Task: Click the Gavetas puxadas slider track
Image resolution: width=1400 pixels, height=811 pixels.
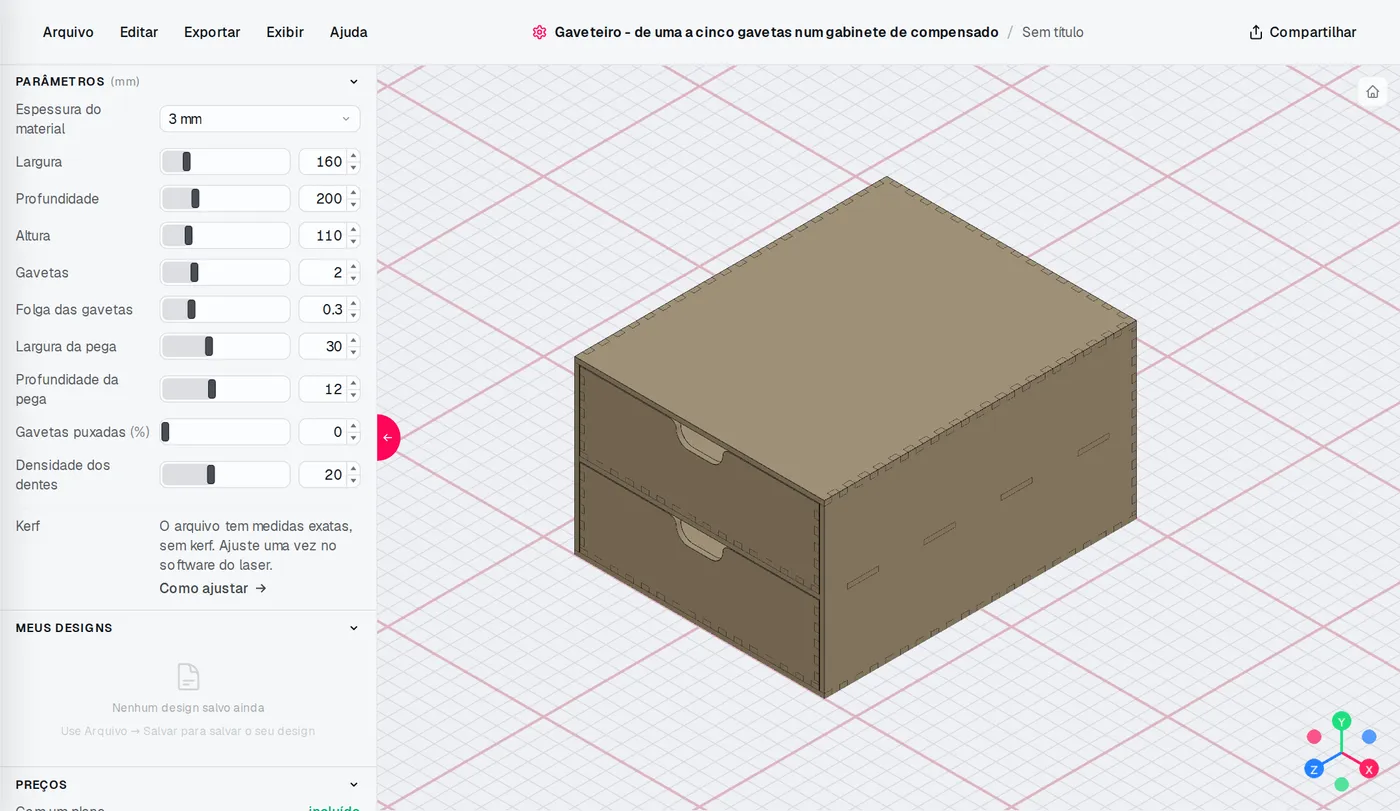Action: (x=225, y=432)
